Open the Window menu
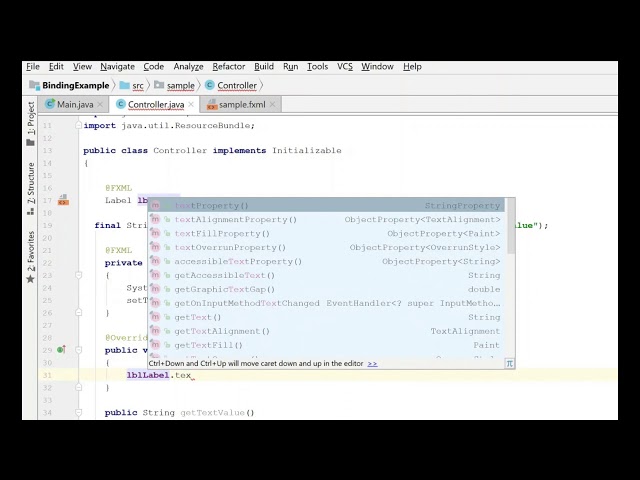Viewport: 640px width, 480px height. coord(377,67)
